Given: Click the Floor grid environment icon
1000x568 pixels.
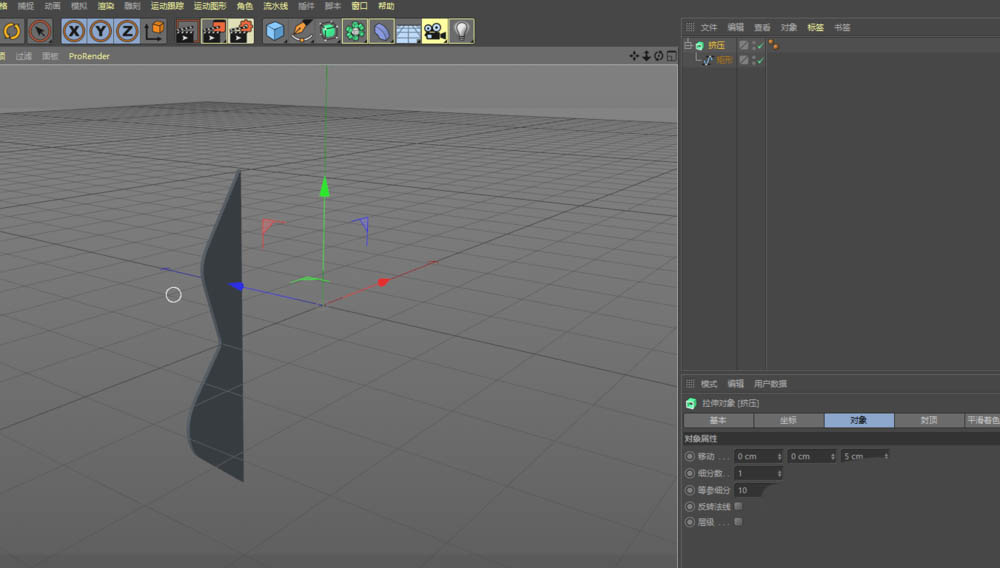Looking at the screenshot, I should (x=408, y=32).
